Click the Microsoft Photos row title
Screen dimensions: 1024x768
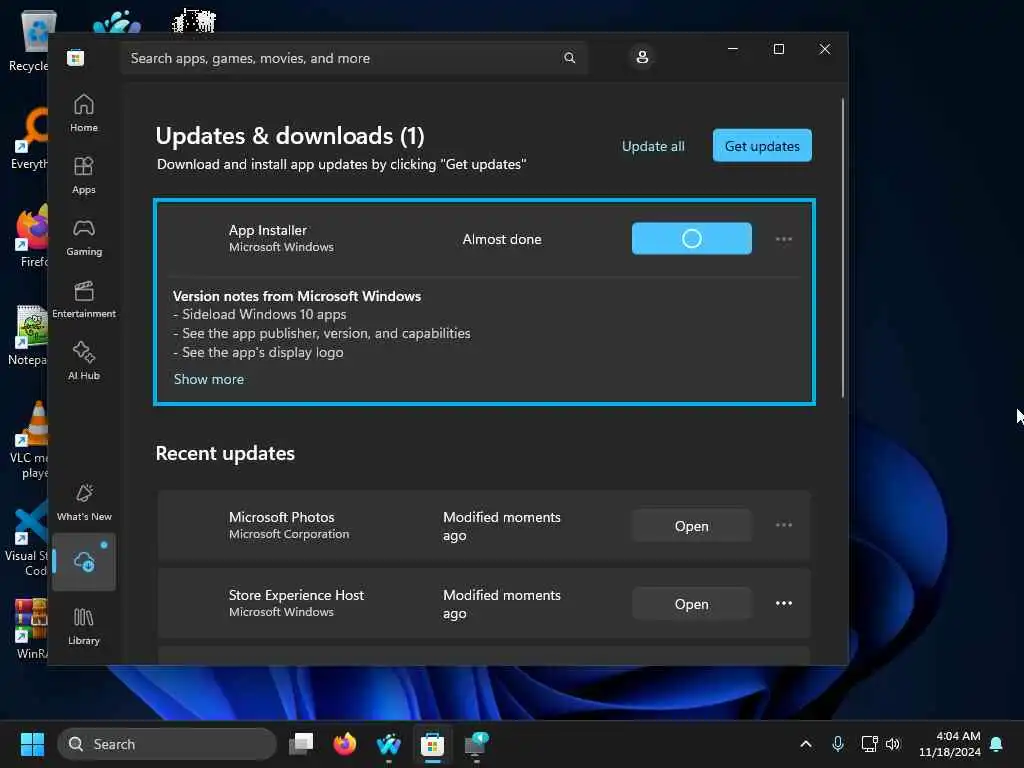point(281,517)
